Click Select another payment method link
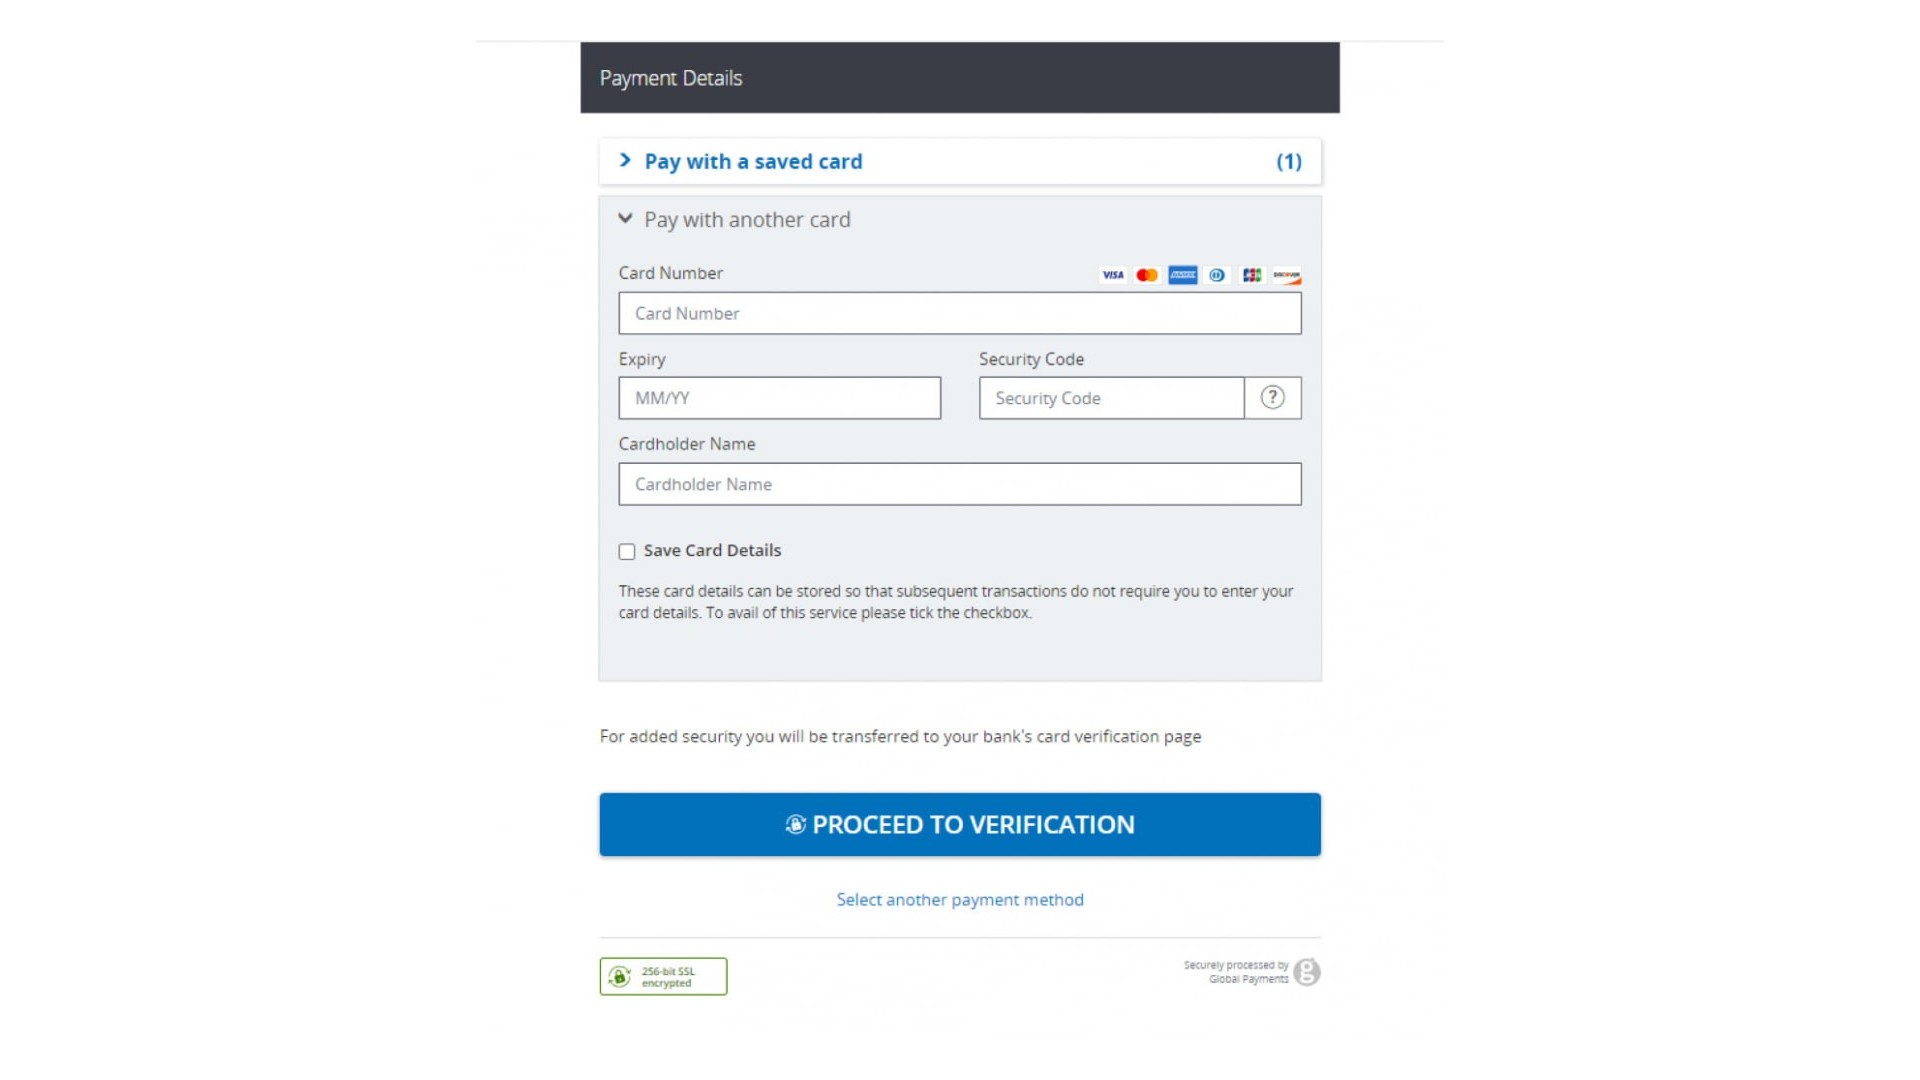The image size is (1920, 1080). (x=960, y=900)
